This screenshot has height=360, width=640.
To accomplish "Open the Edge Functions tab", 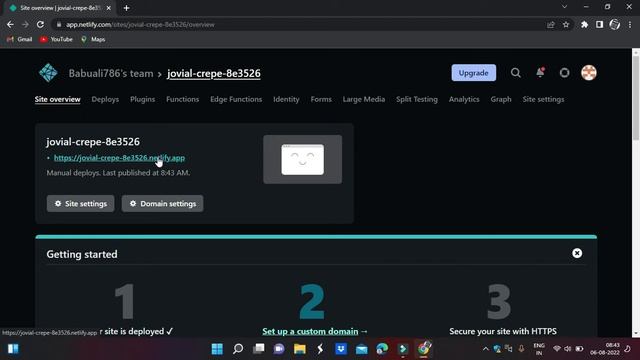I will [236, 99].
